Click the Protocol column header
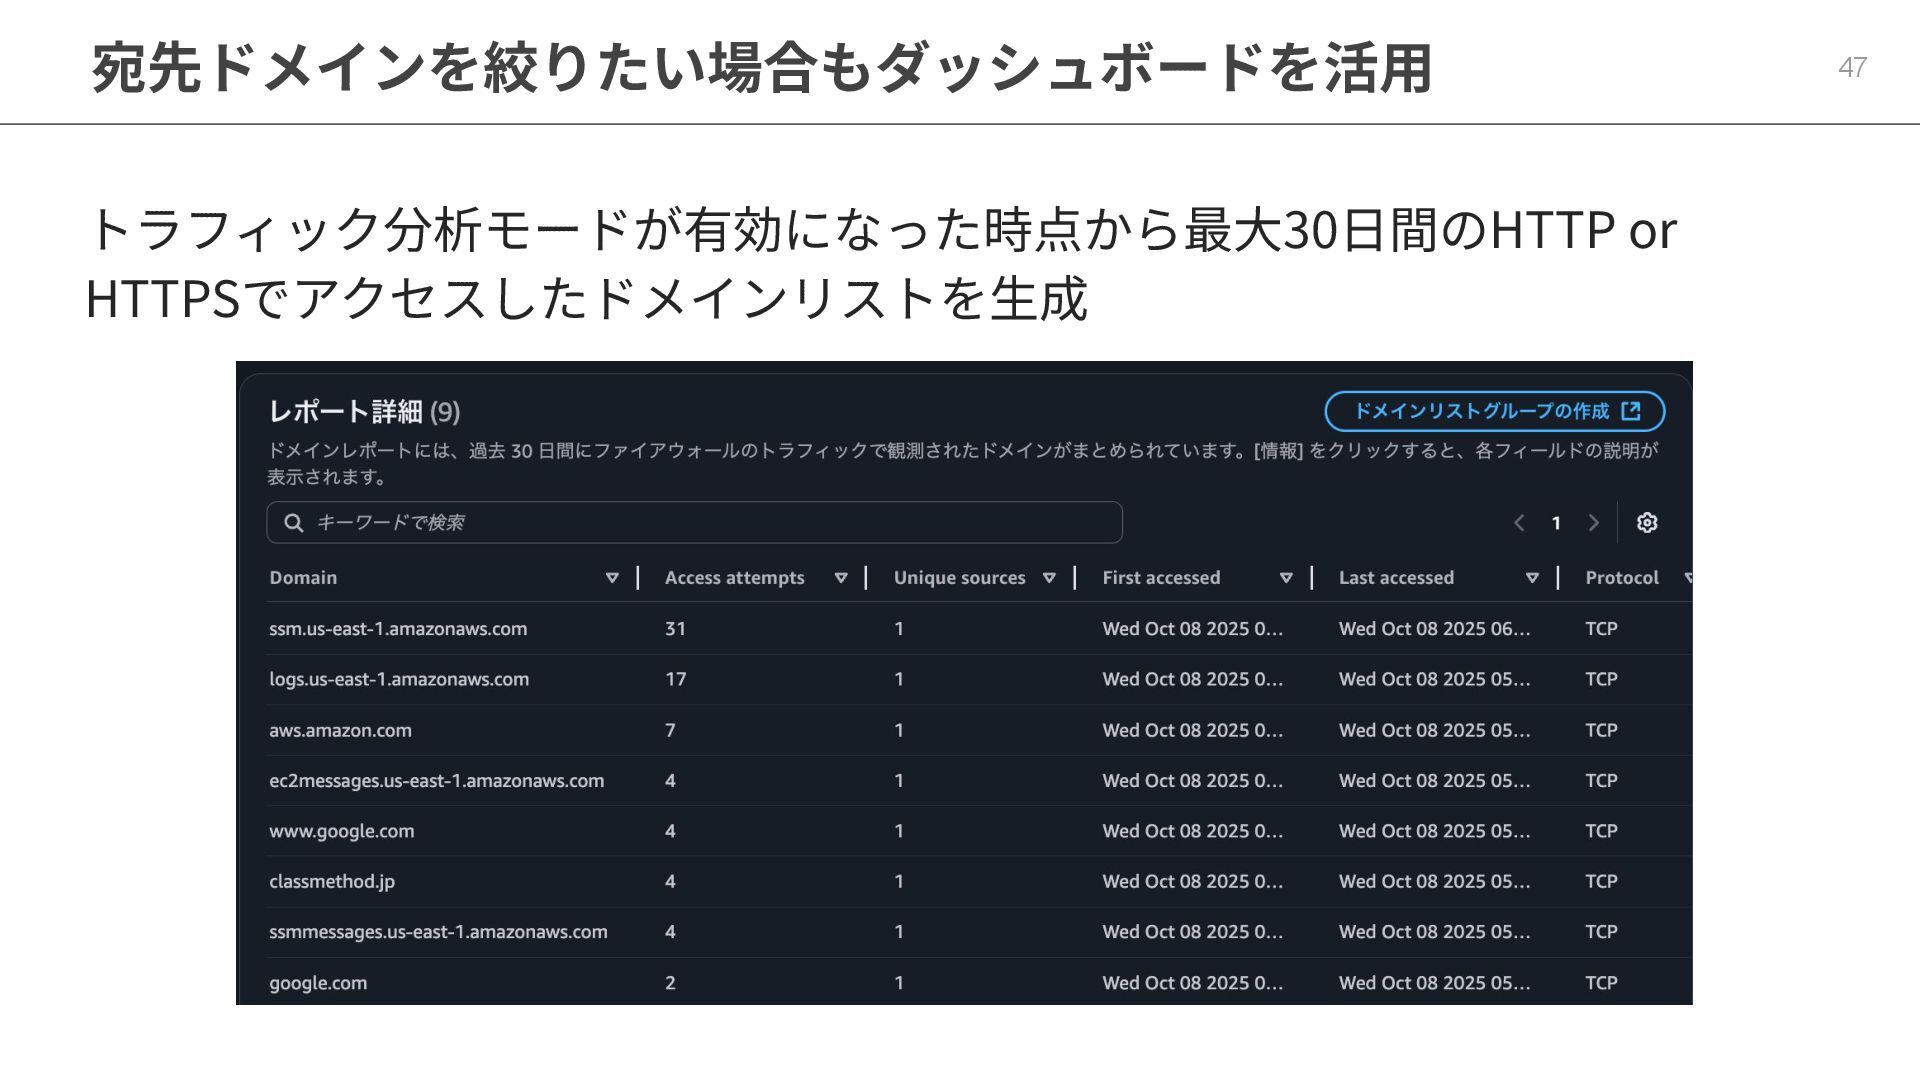Viewport: 1920px width, 1080px height. 1621,578
